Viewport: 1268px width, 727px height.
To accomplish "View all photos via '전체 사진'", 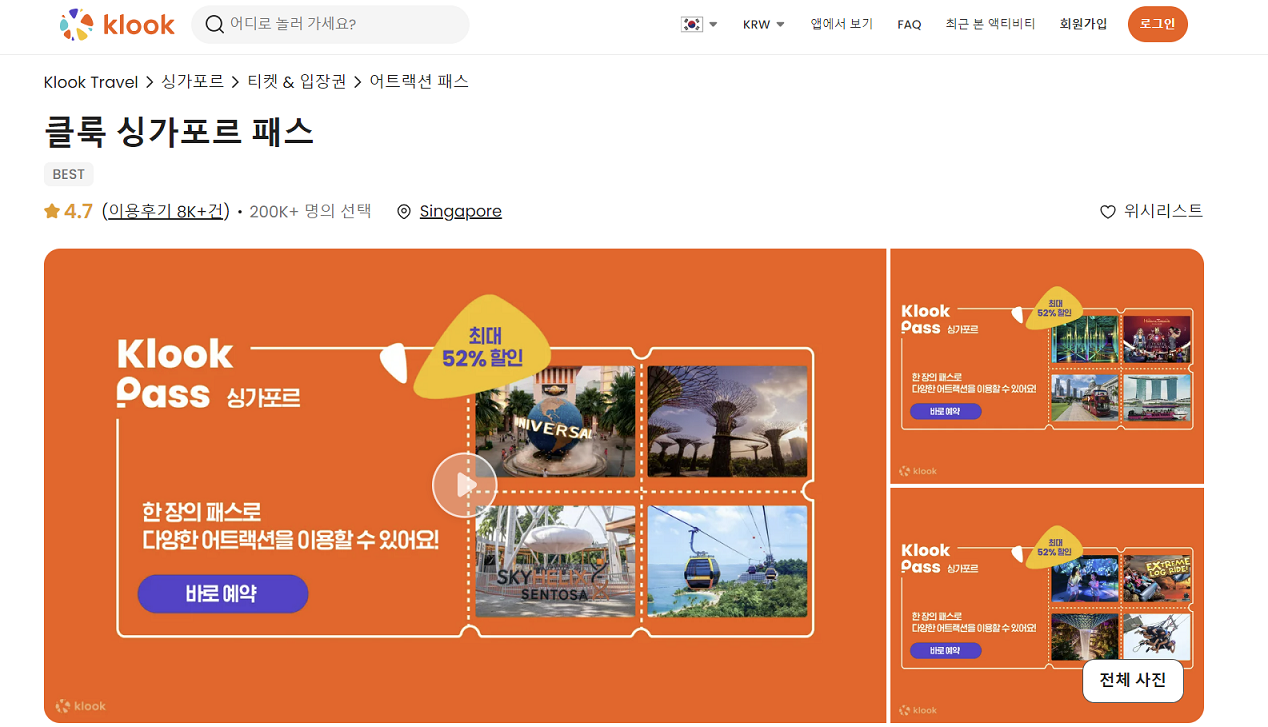I will [x=1133, y=680].
